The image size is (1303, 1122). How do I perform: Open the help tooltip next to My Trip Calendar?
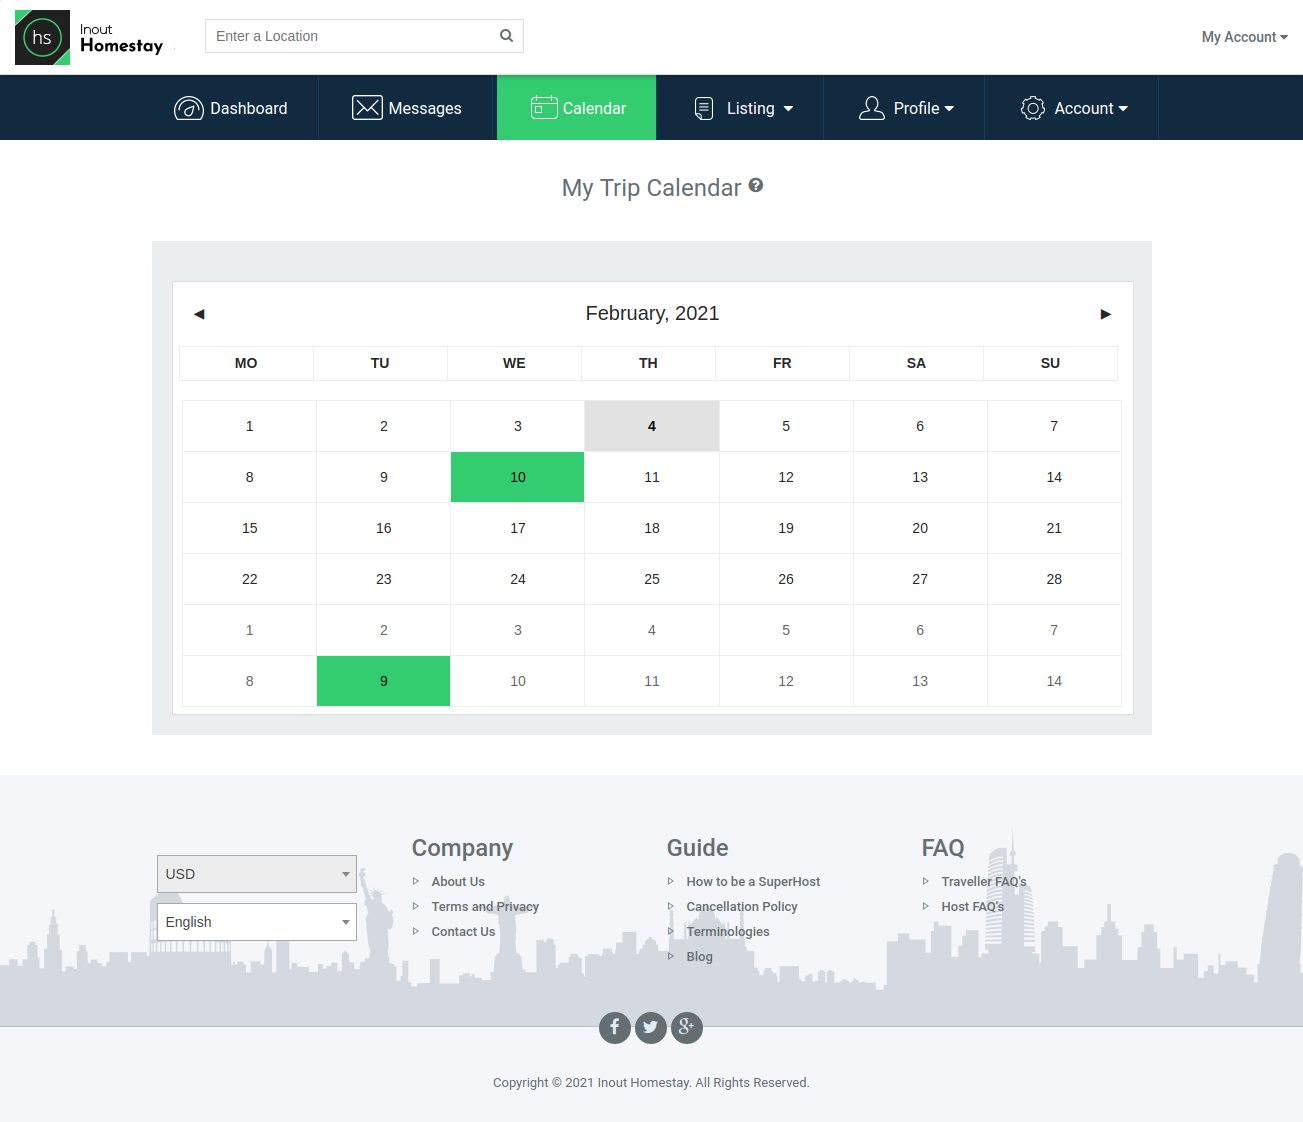(756, 185)
